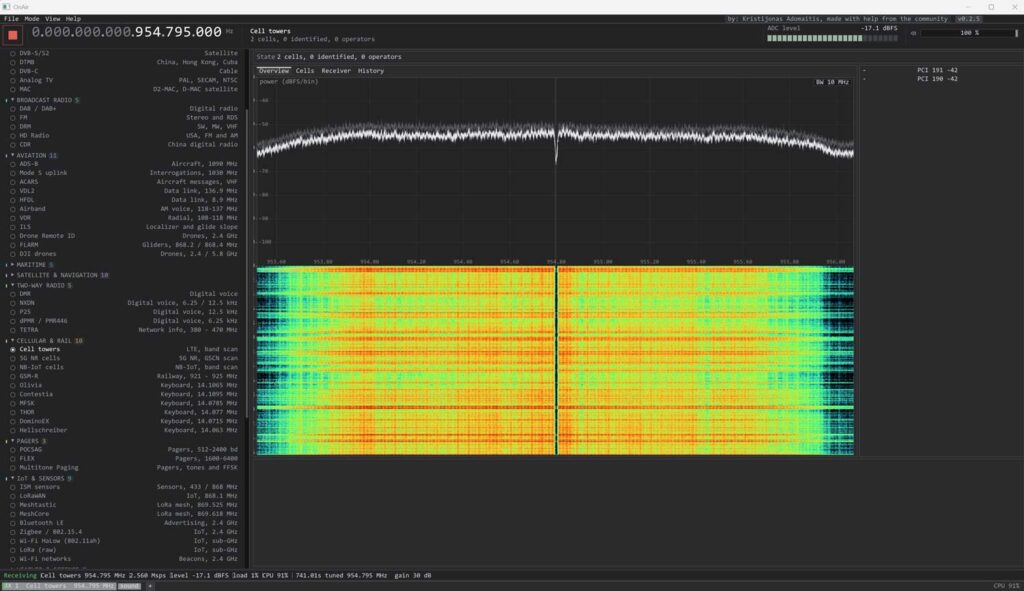The image size is (1024, 591).
Task: Select the Overview tab
Action: point(273,71)
